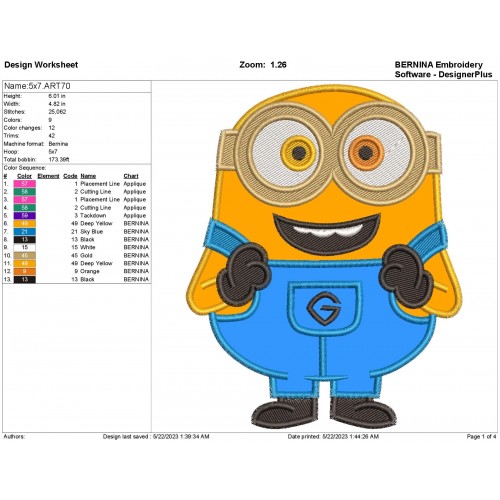
Task: Select the Sky Blue 21 color swatch
Action: point(25,232)
